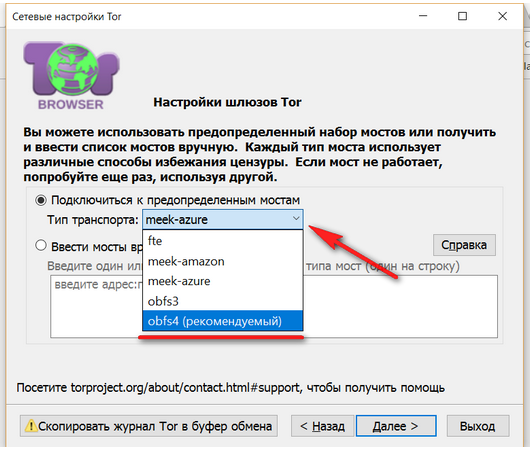The image size is (530, 450).
Task: Collapse the transport dropdown via its chevron
Action: click(x=296, y=219)
